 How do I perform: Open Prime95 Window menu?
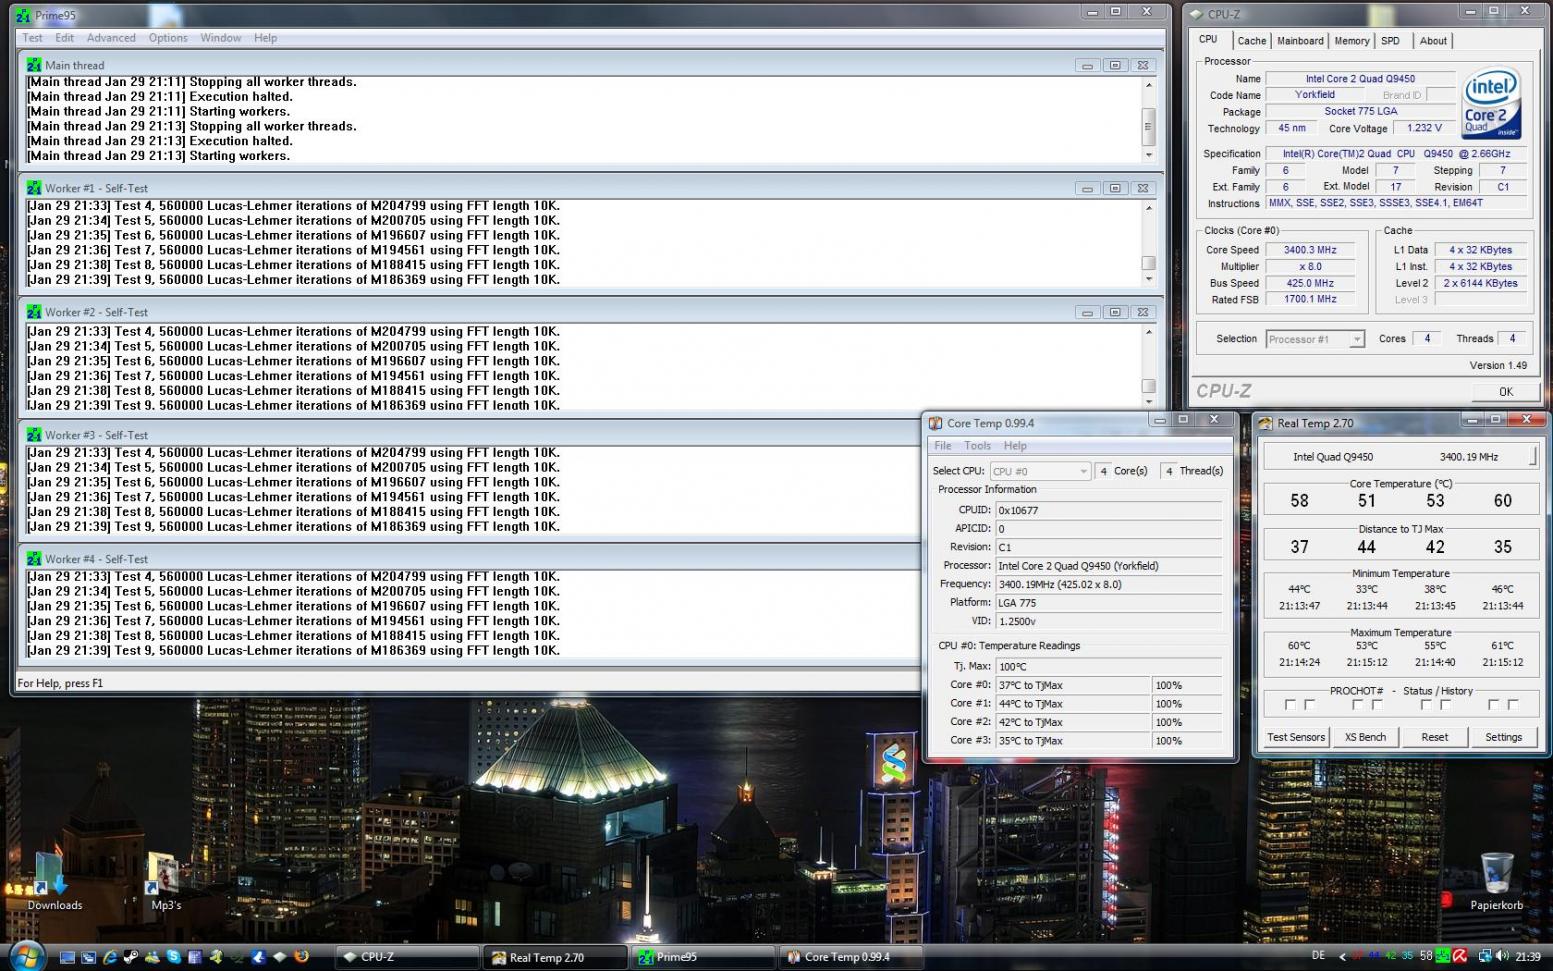point(220,38)
